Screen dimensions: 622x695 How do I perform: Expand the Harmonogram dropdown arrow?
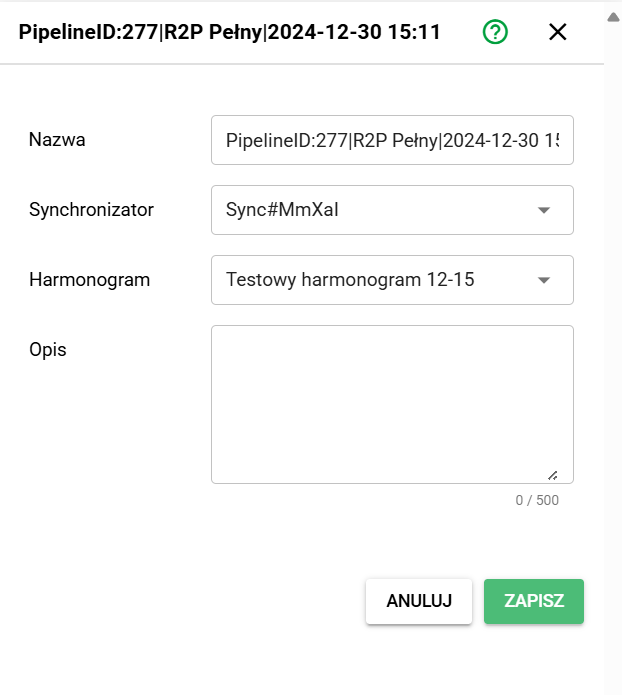544,280
